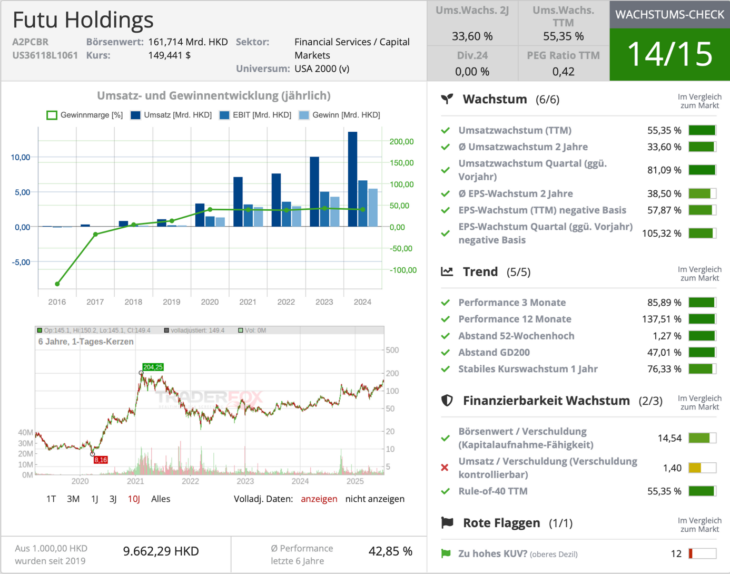Select the 1J chart timeframe
The height and width of the screenshot is (574, 730).
click(x=95, y=499)
